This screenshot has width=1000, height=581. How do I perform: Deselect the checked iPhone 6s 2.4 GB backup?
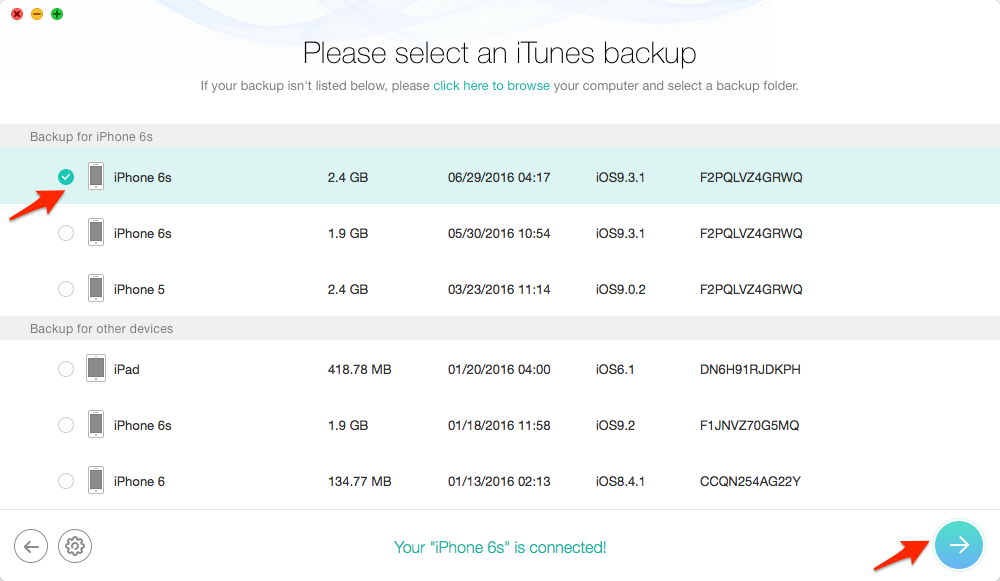point(66,177)
